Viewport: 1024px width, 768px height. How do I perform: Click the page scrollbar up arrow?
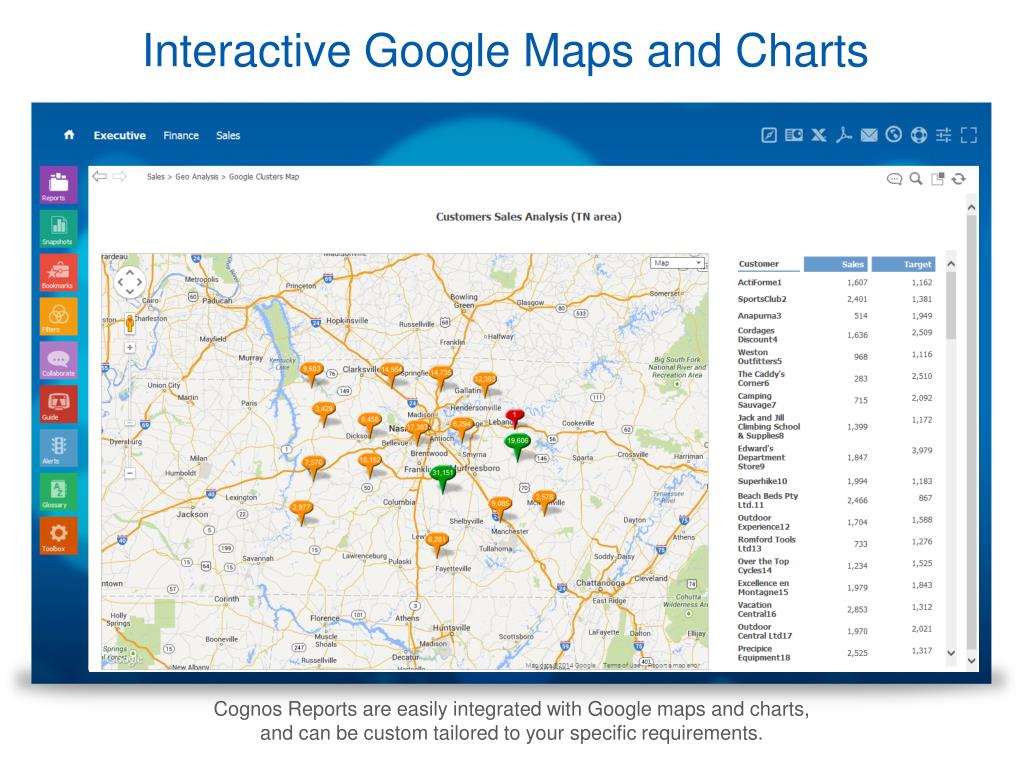point(971,208)
